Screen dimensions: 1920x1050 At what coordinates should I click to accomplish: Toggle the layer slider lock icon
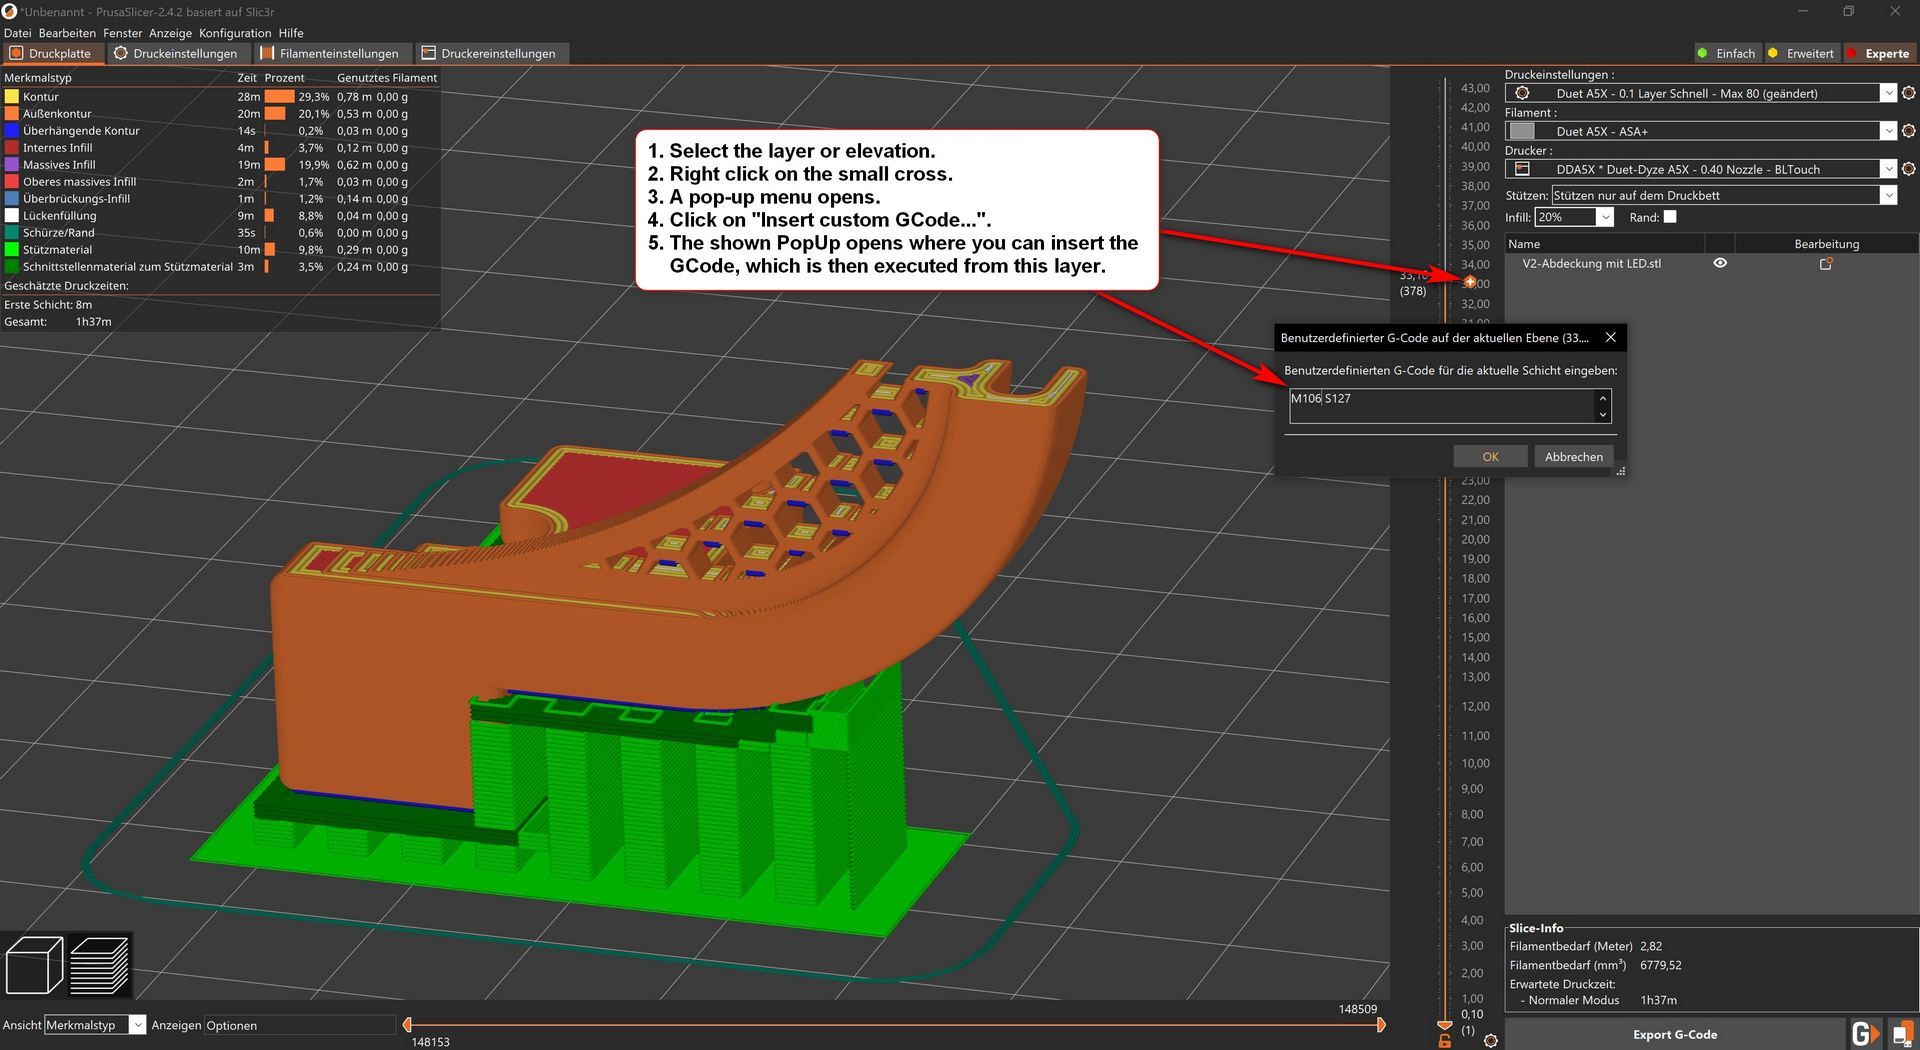(x=1444, y=1041)
